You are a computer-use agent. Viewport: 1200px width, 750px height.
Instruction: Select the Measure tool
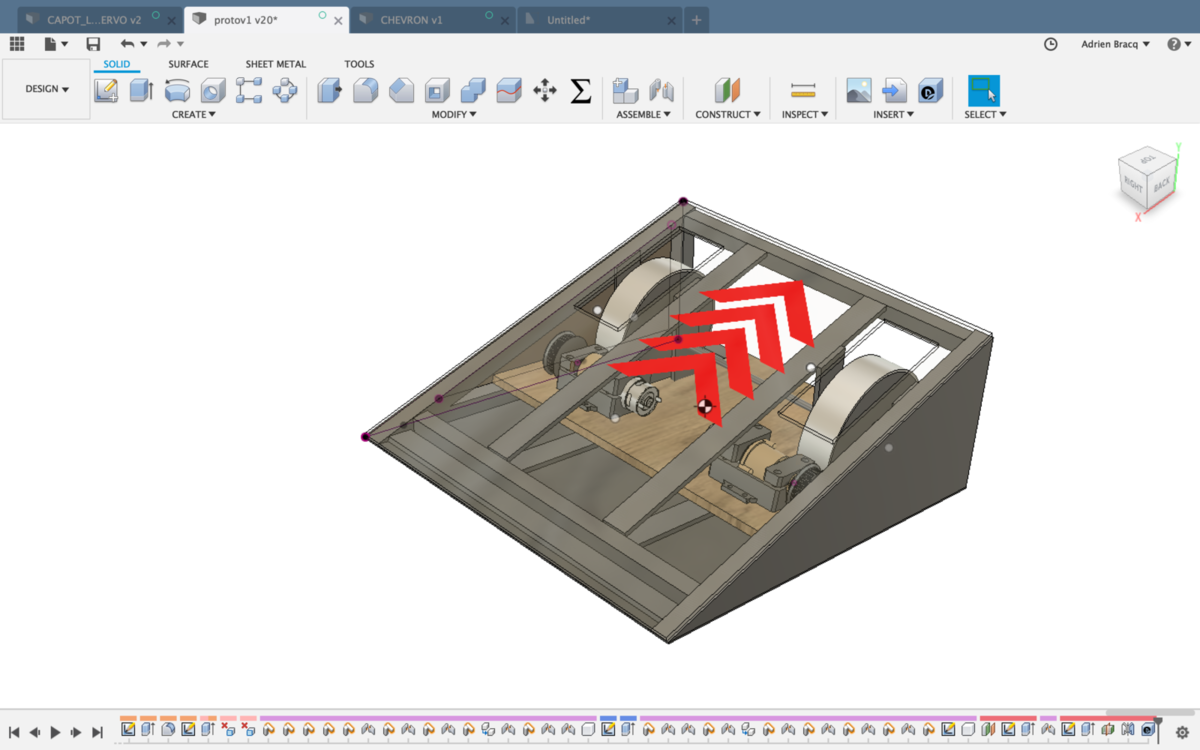pyautogui.click(x=803, y=91)
